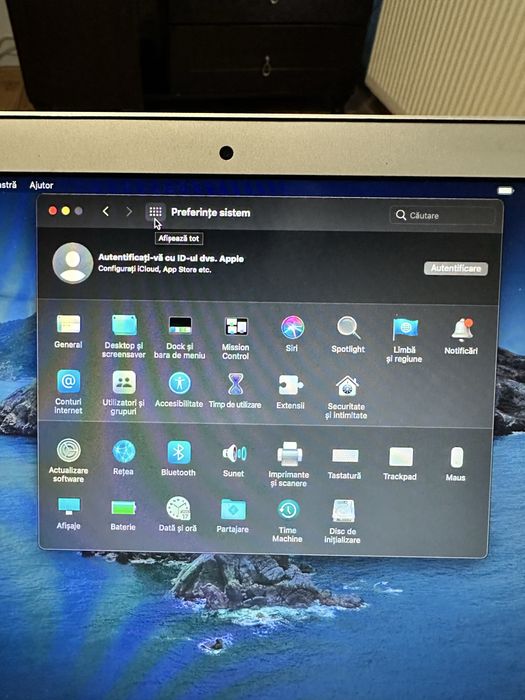Open Dată și oră preferences

point(178,514)
